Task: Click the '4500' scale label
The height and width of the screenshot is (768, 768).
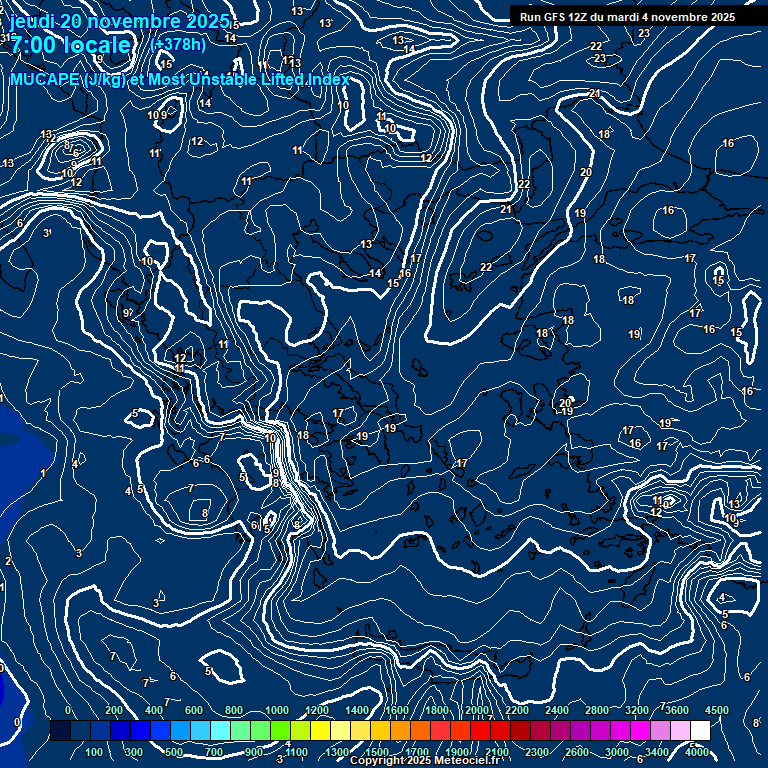Action: click(x=717, y=710)
